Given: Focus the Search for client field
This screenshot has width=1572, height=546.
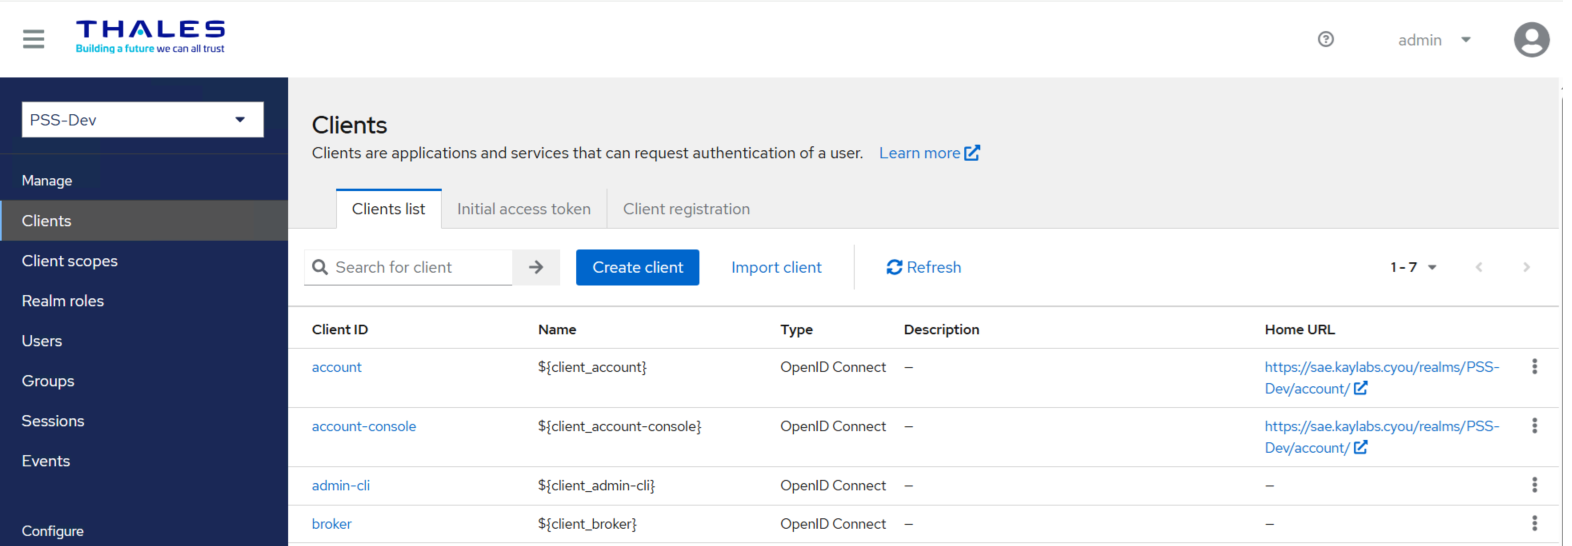Looking at the screenshot, I should point(420,267).
